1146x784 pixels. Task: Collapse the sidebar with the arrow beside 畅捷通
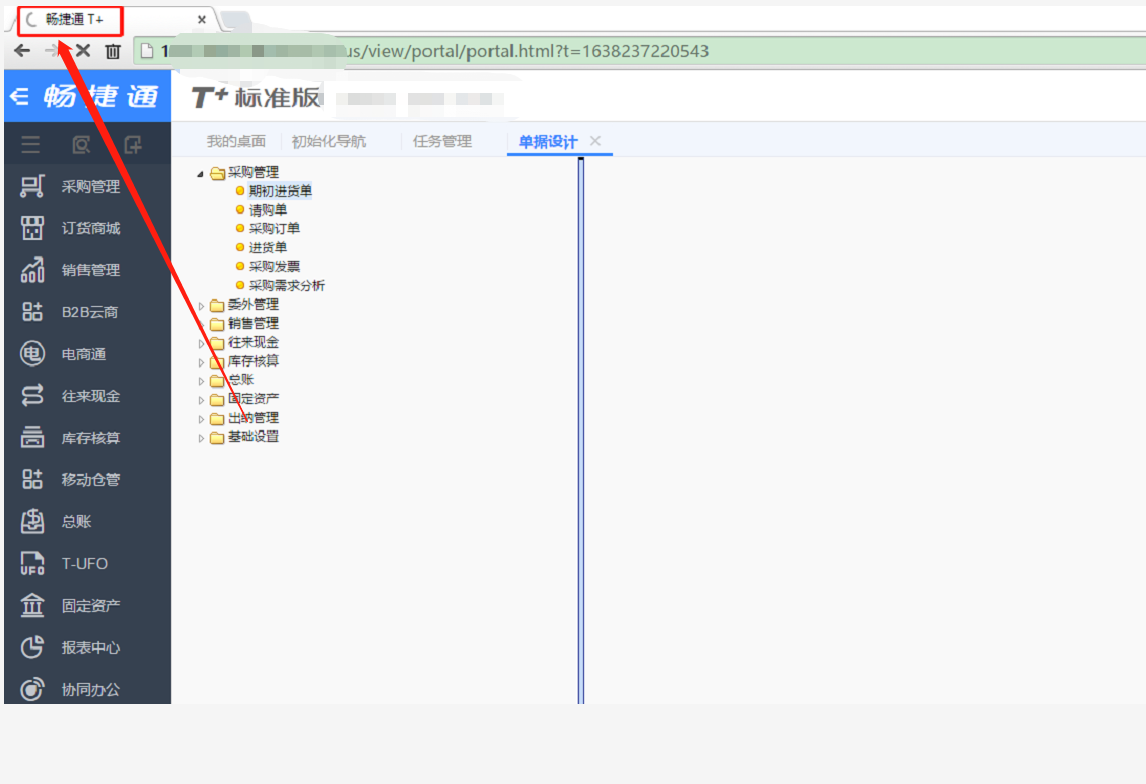click(20, 96)
